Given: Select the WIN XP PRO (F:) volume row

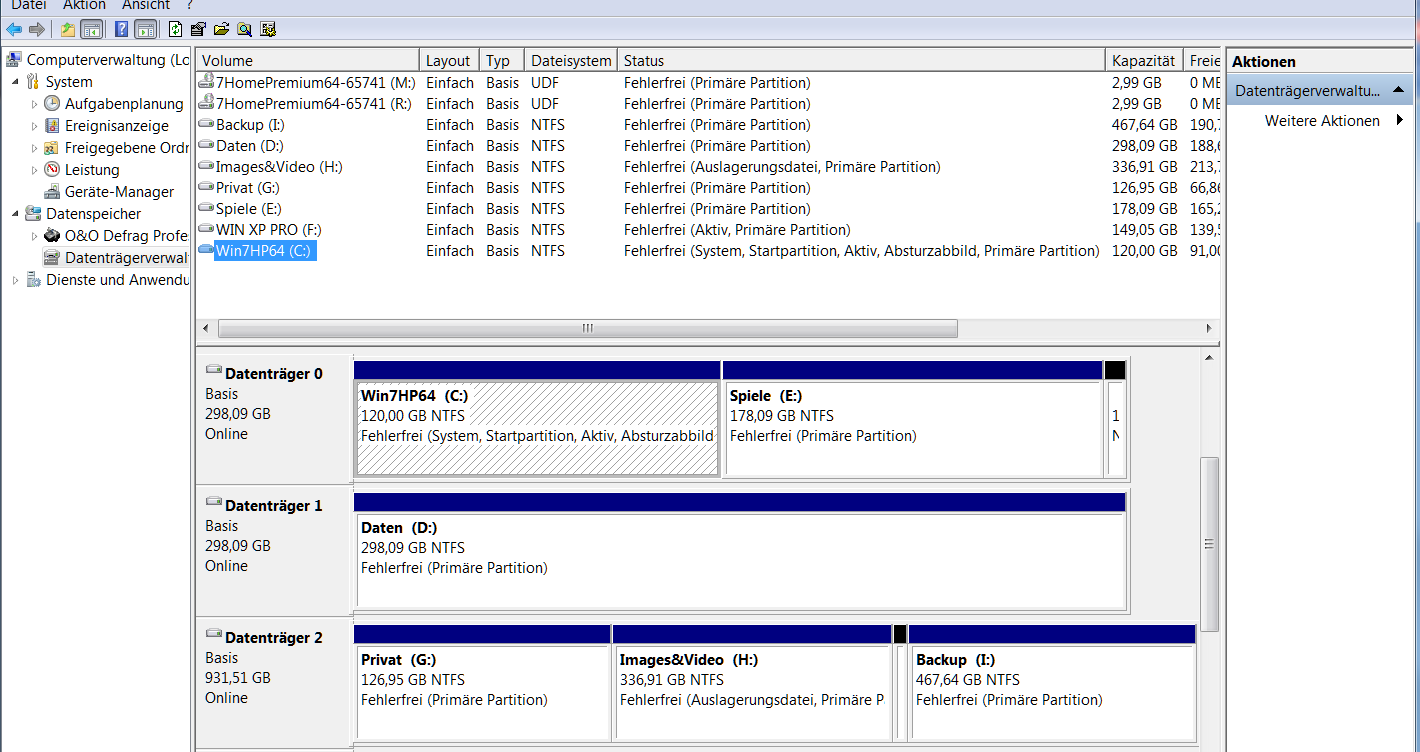Looking at the screenshot, I should coord(707,230).
